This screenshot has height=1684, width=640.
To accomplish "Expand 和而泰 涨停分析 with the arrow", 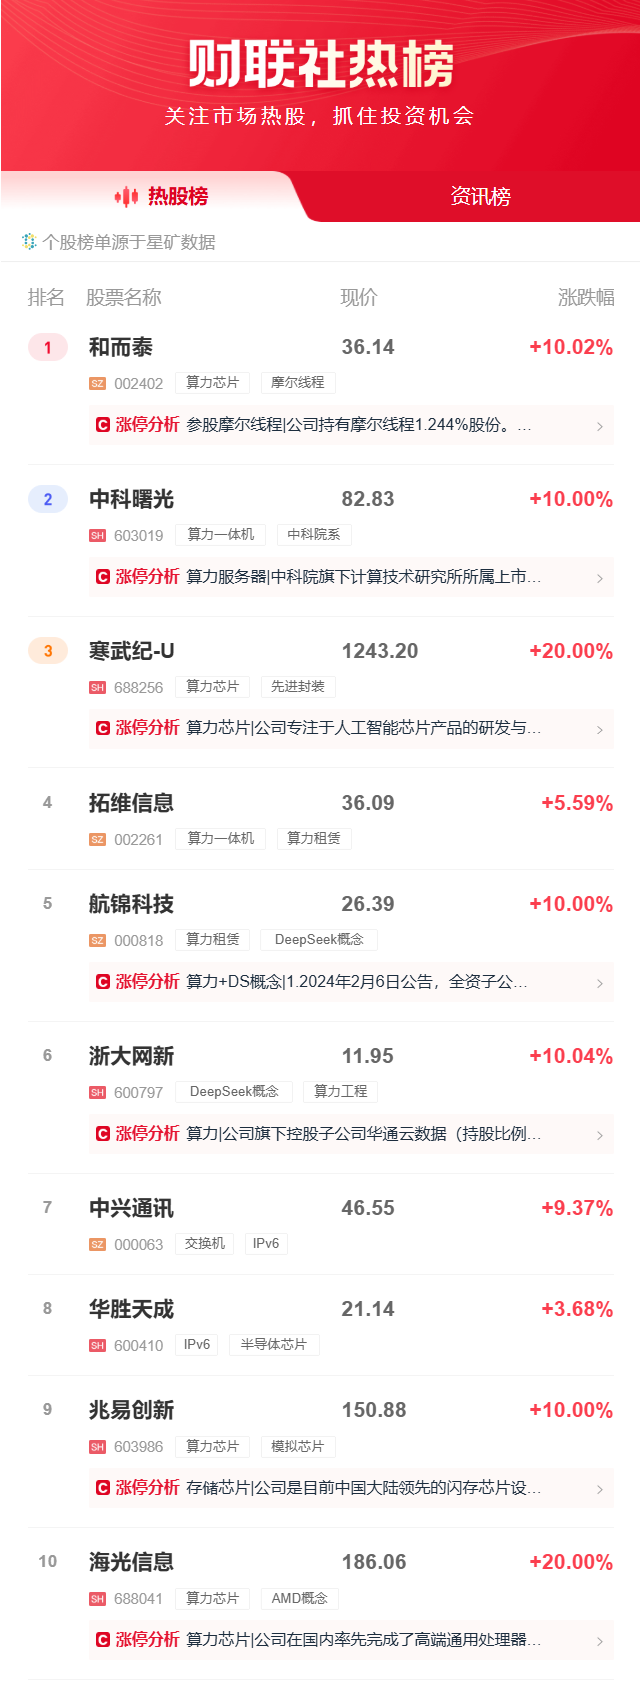I will (599, 426).
